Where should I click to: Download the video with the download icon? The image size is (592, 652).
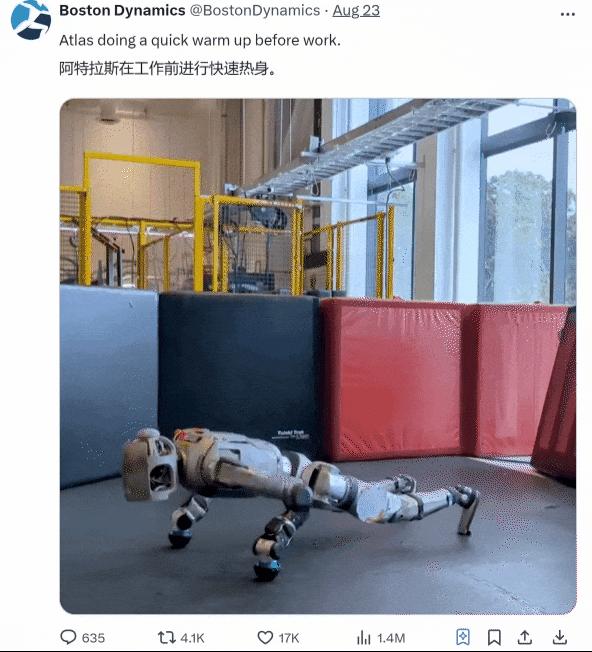click(x=560, y=637)
